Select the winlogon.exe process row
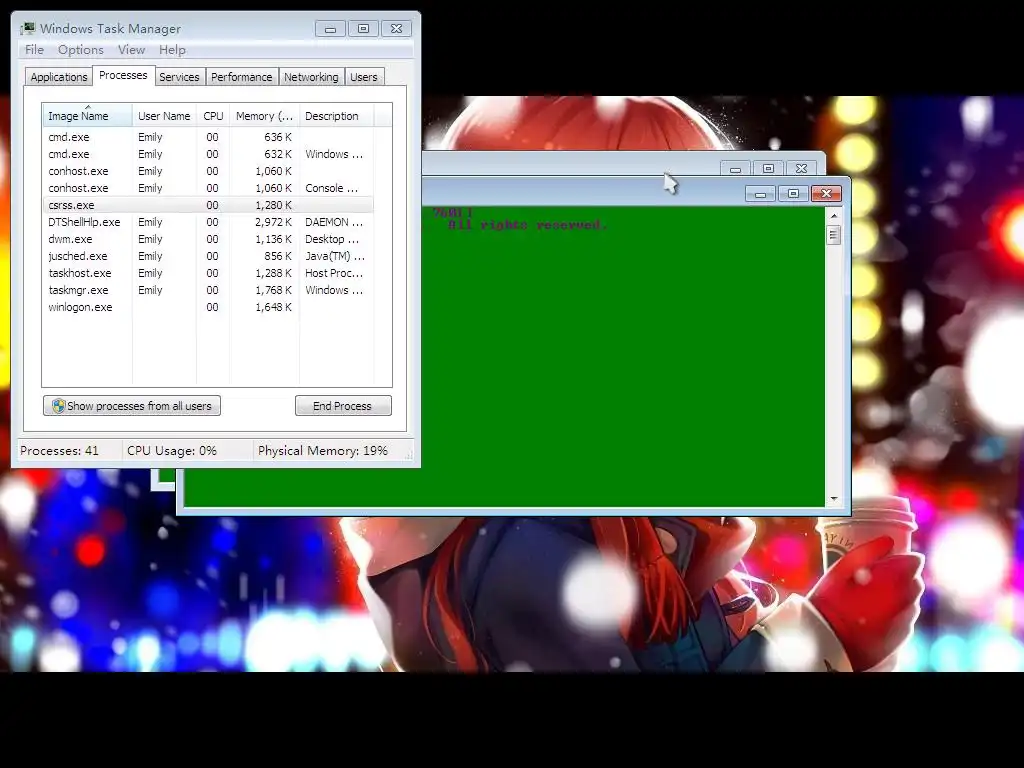This screenshot has width=1024, height=768. tap(208, 307)
